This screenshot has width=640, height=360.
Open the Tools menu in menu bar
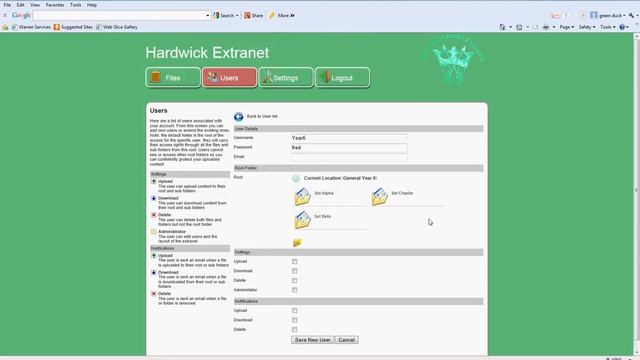pos(76,5)
